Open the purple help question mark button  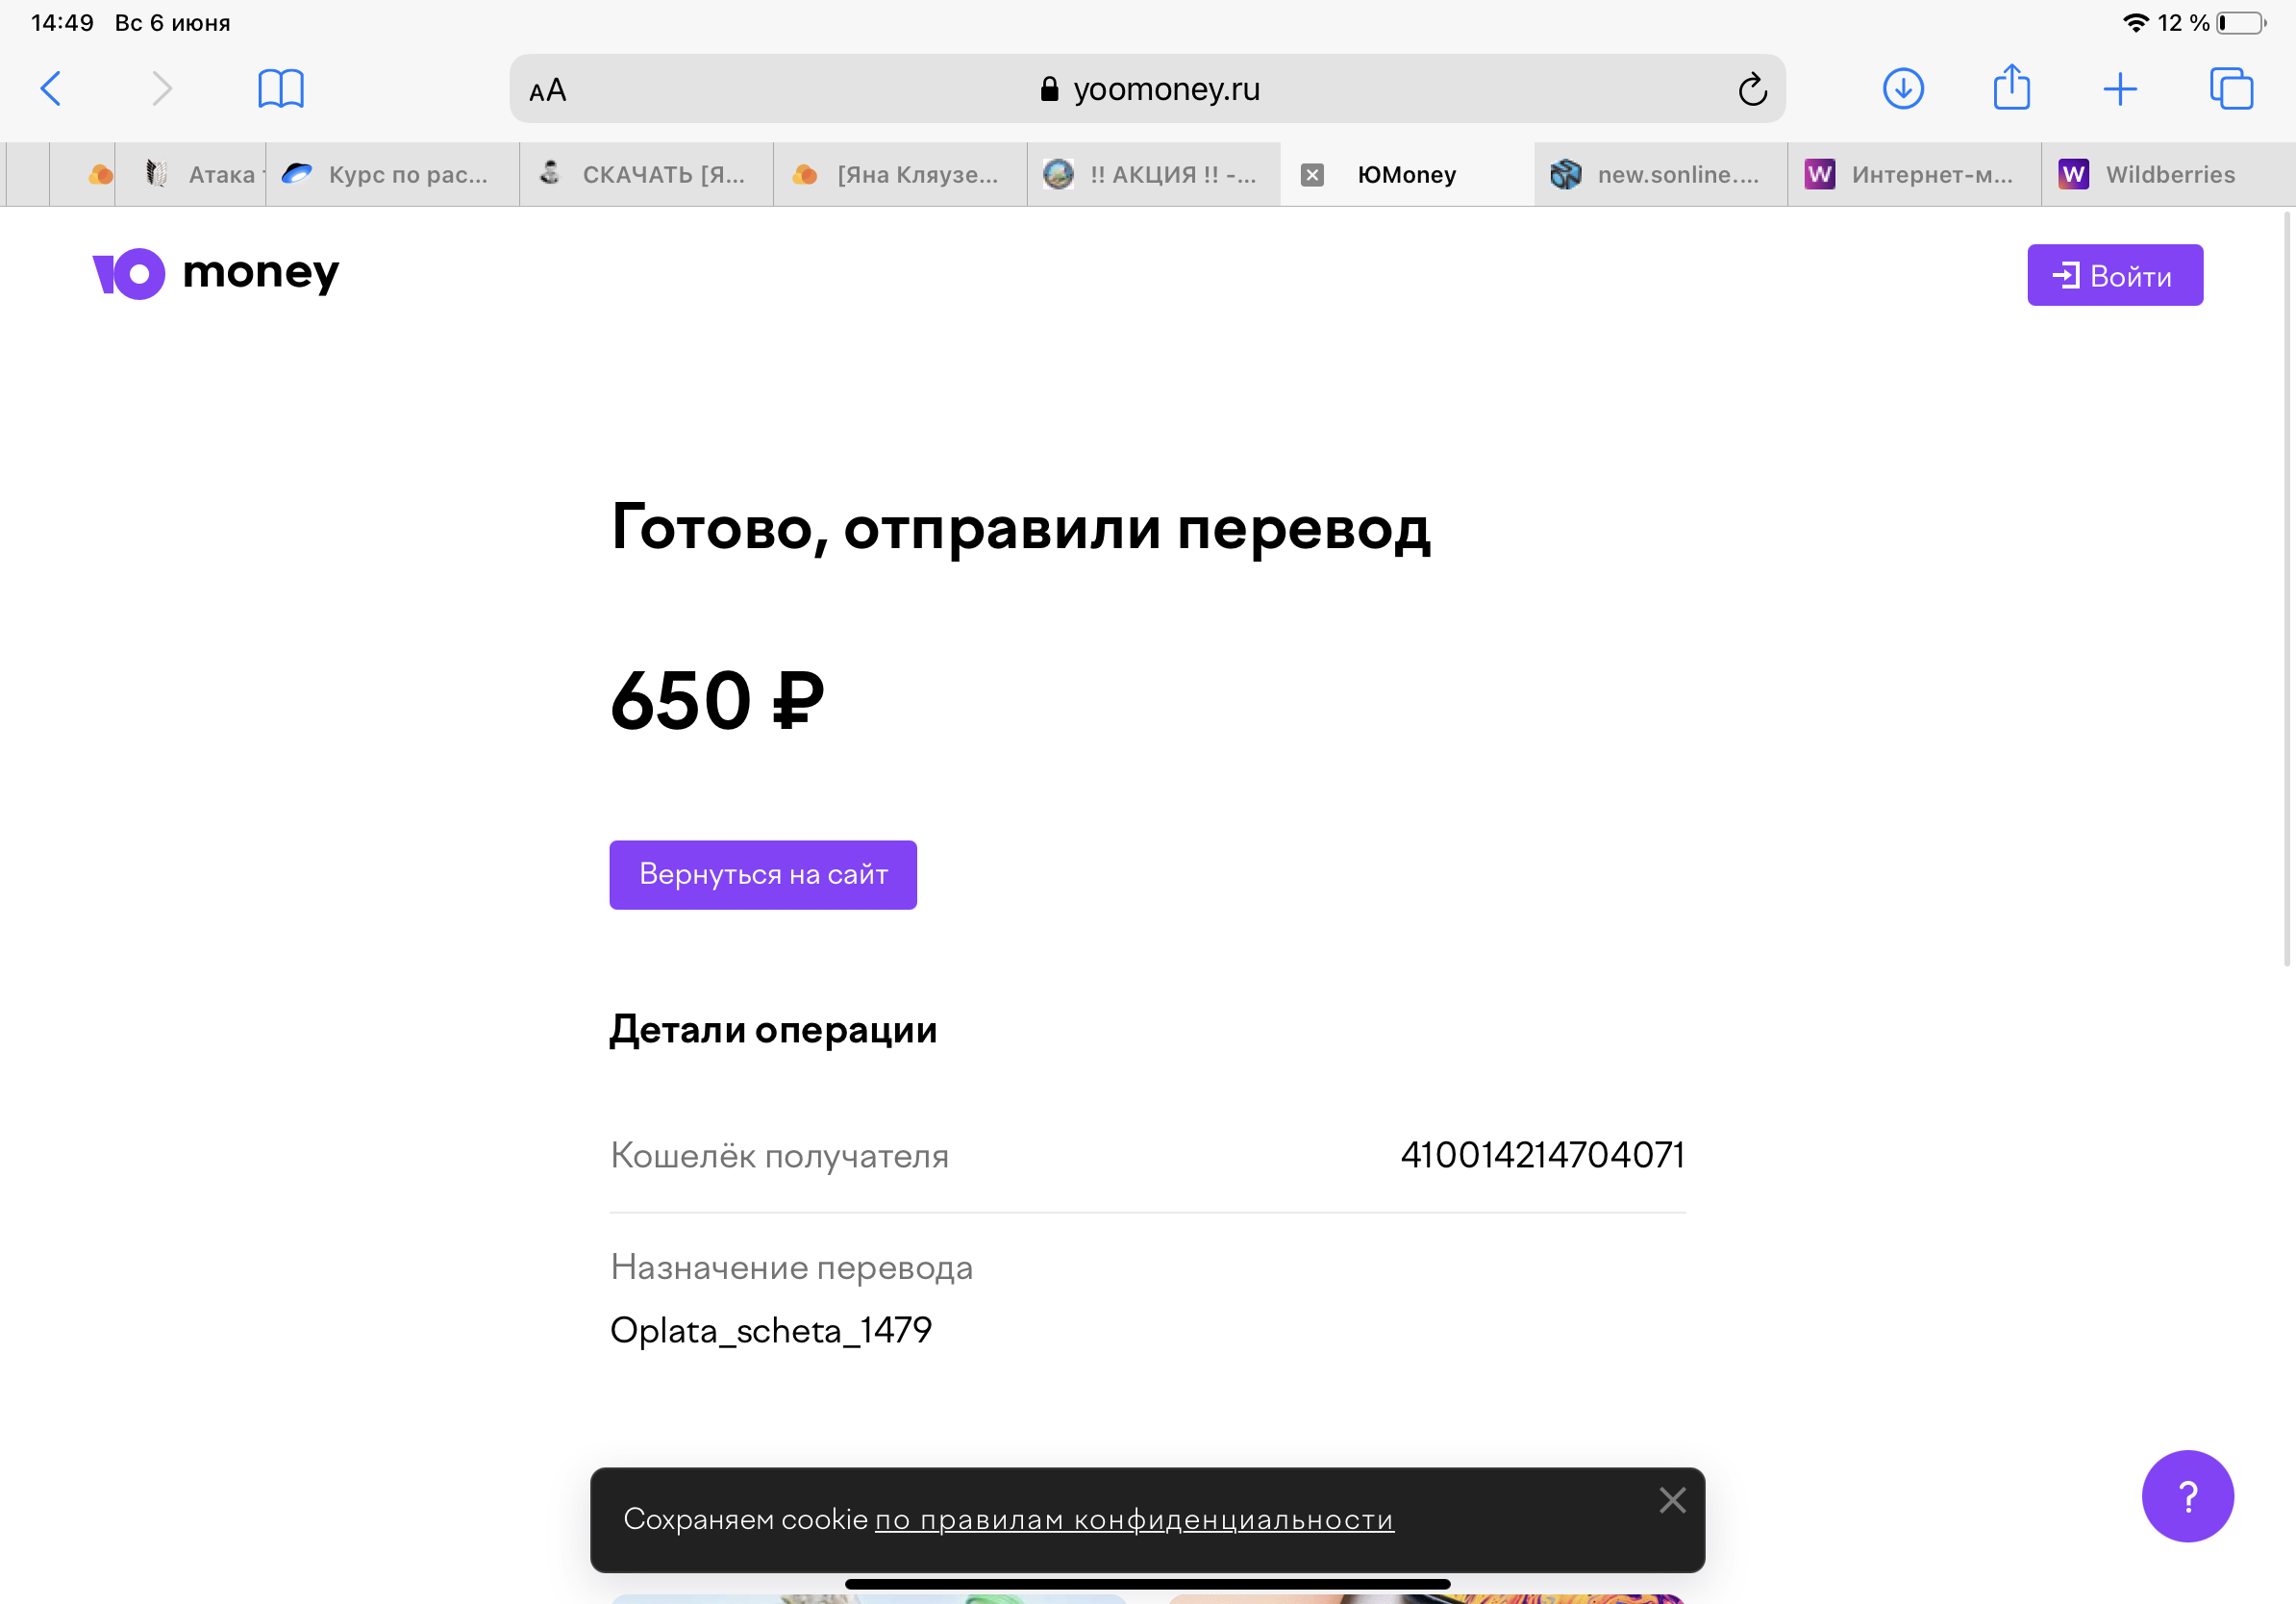point(2187,1496)
